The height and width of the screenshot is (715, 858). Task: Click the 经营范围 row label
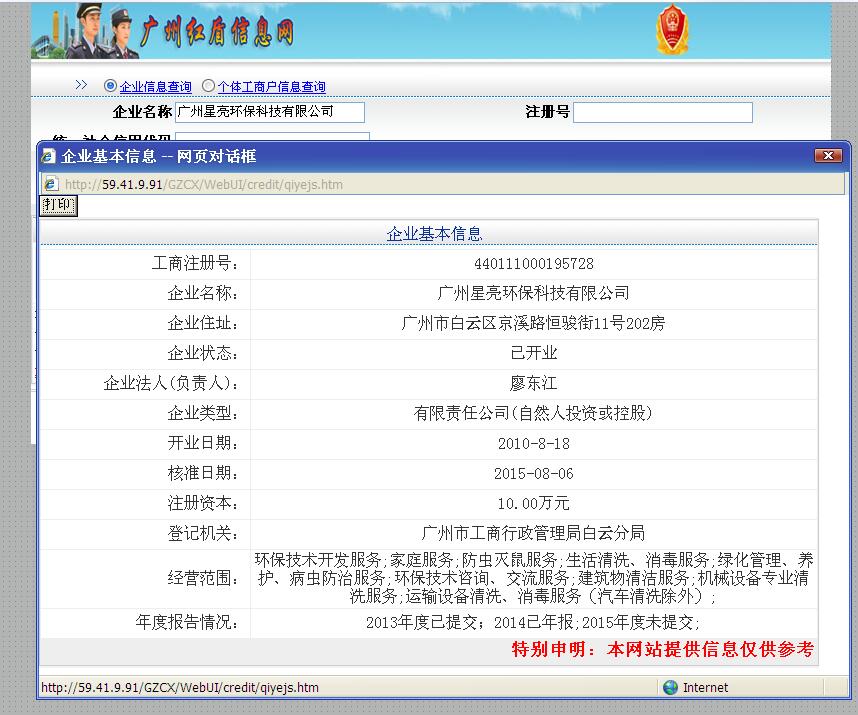click(x=202, y=578)
